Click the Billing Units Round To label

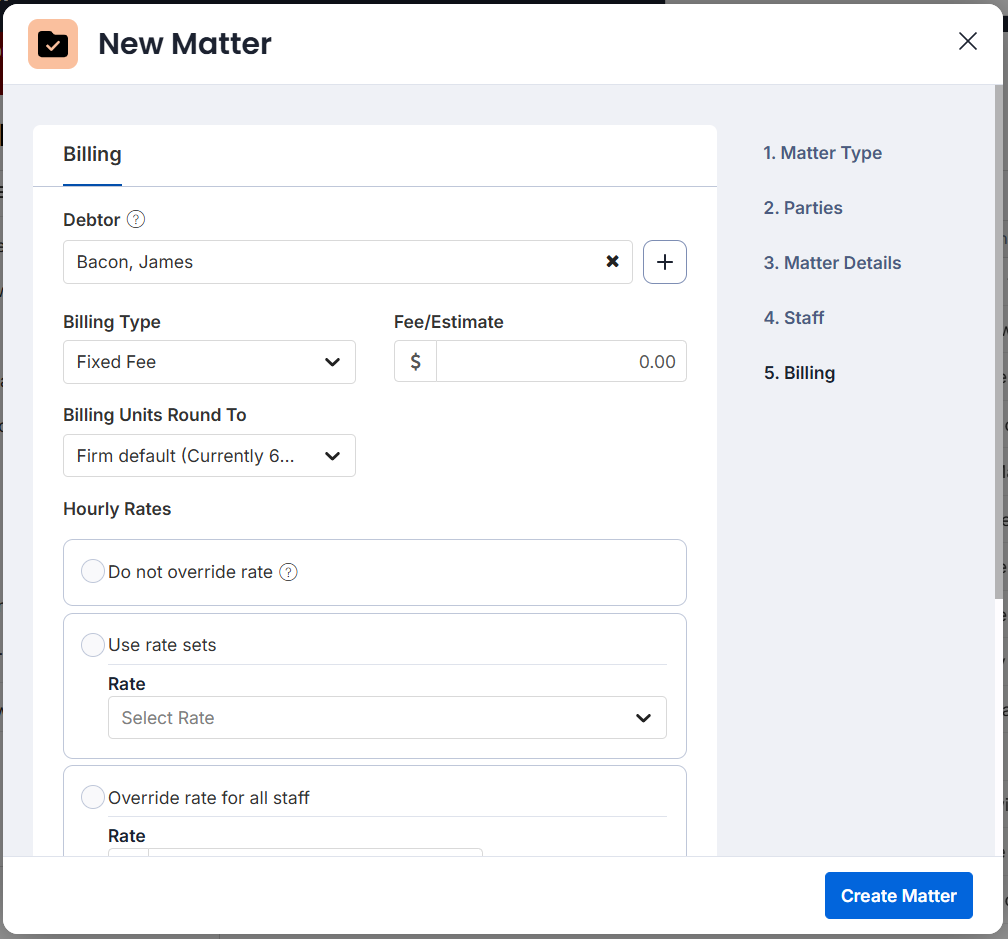154,415
